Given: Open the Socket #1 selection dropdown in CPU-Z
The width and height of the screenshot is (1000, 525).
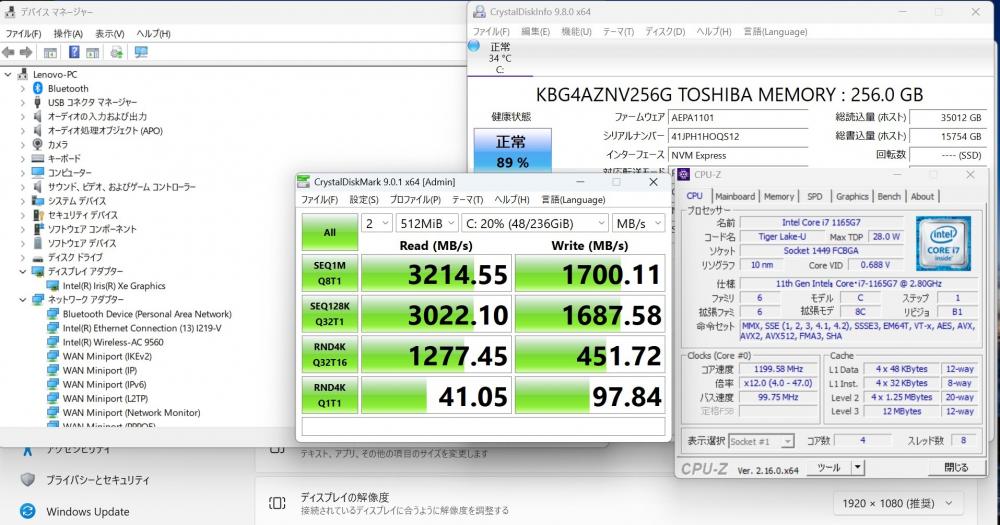Looking at the screenshot, I should (761, 441).
